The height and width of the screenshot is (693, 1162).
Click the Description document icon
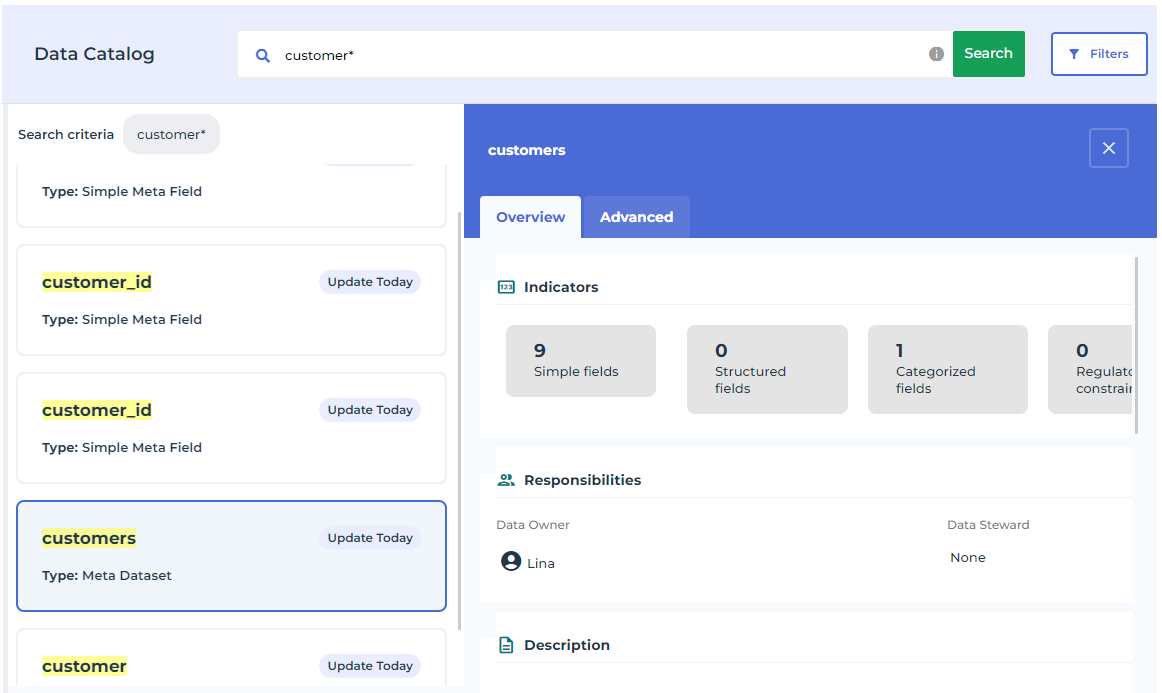point(506,645)
